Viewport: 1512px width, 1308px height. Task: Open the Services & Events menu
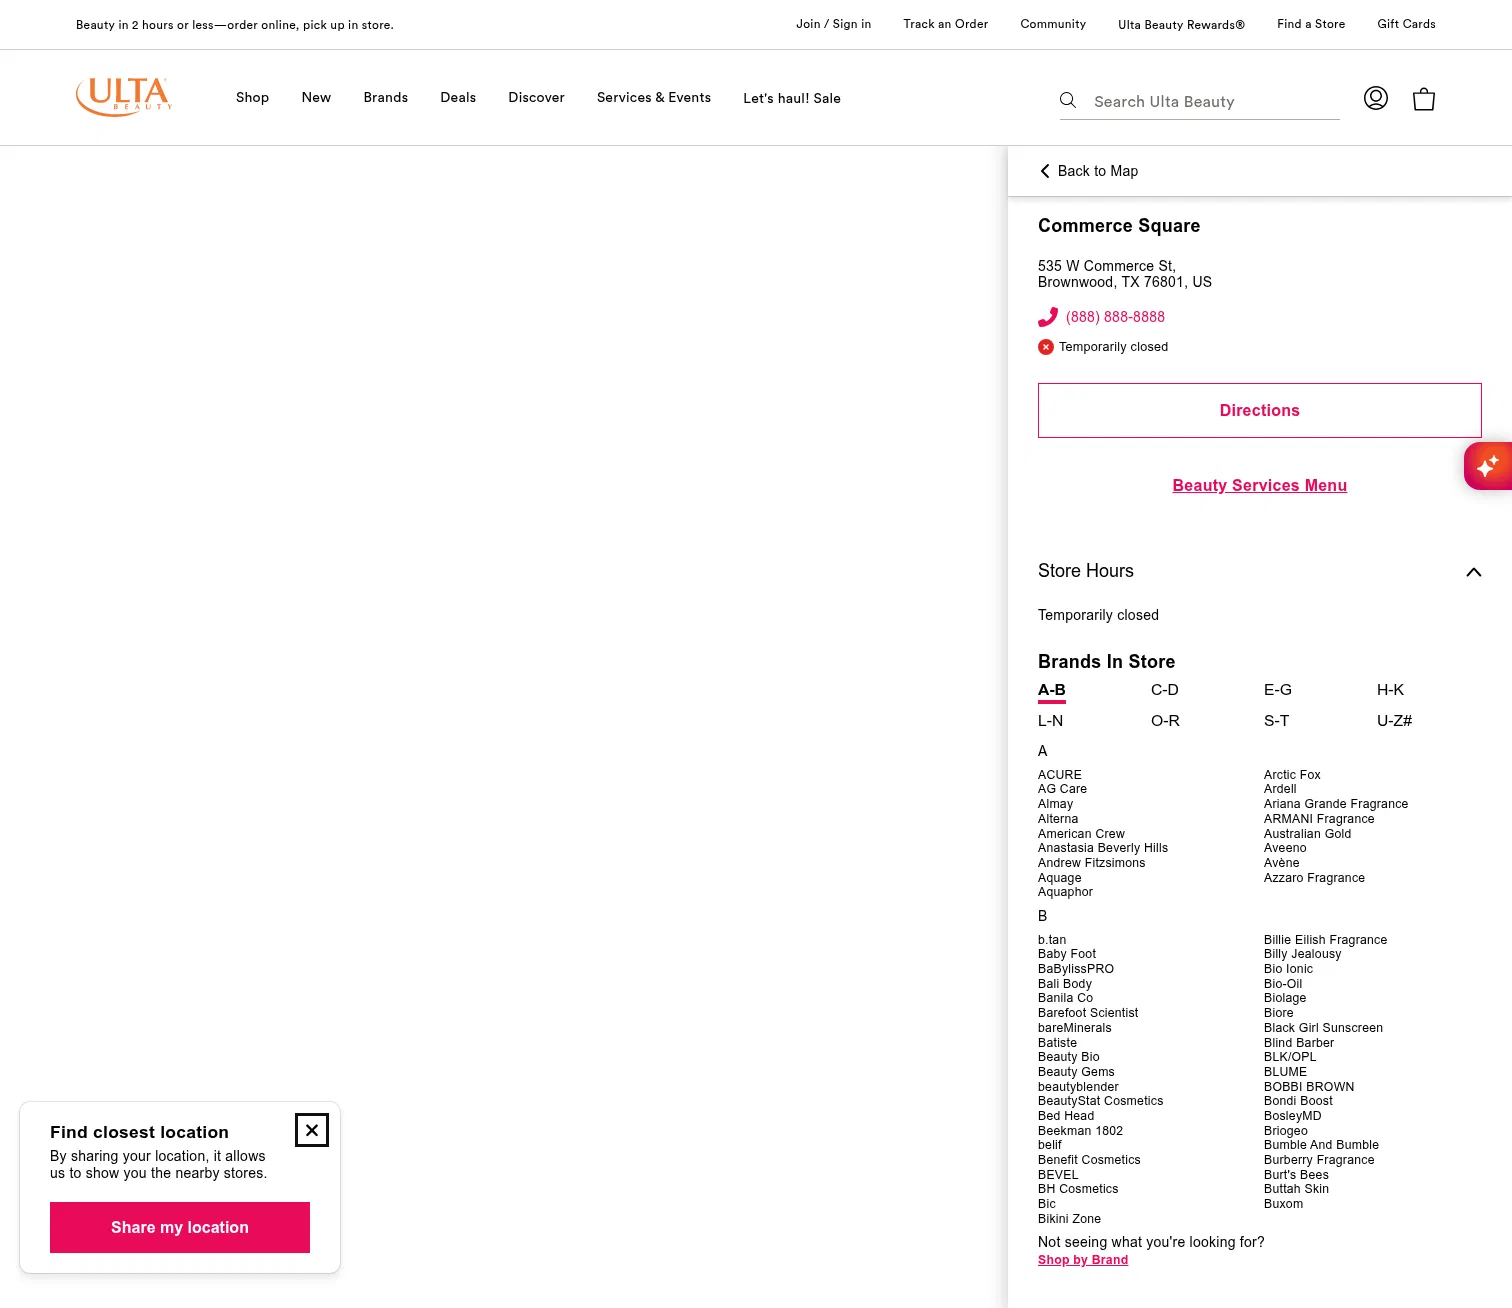654,98
